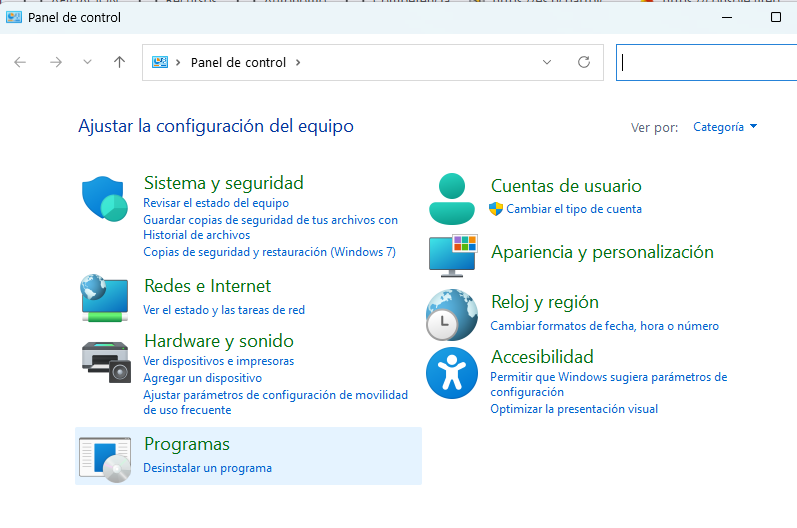Refresh the Panel de control view

click(584, 62)
